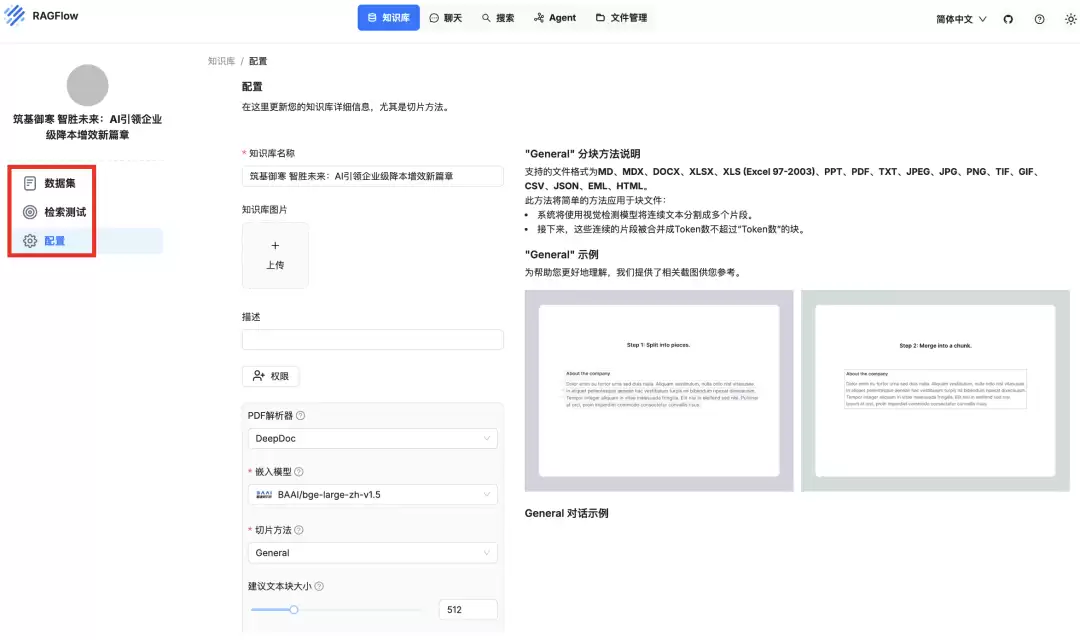Click 嵌入模型 help tooltip icon
The height and width of the screenshot is (640, 1080).
coord(298,472)
